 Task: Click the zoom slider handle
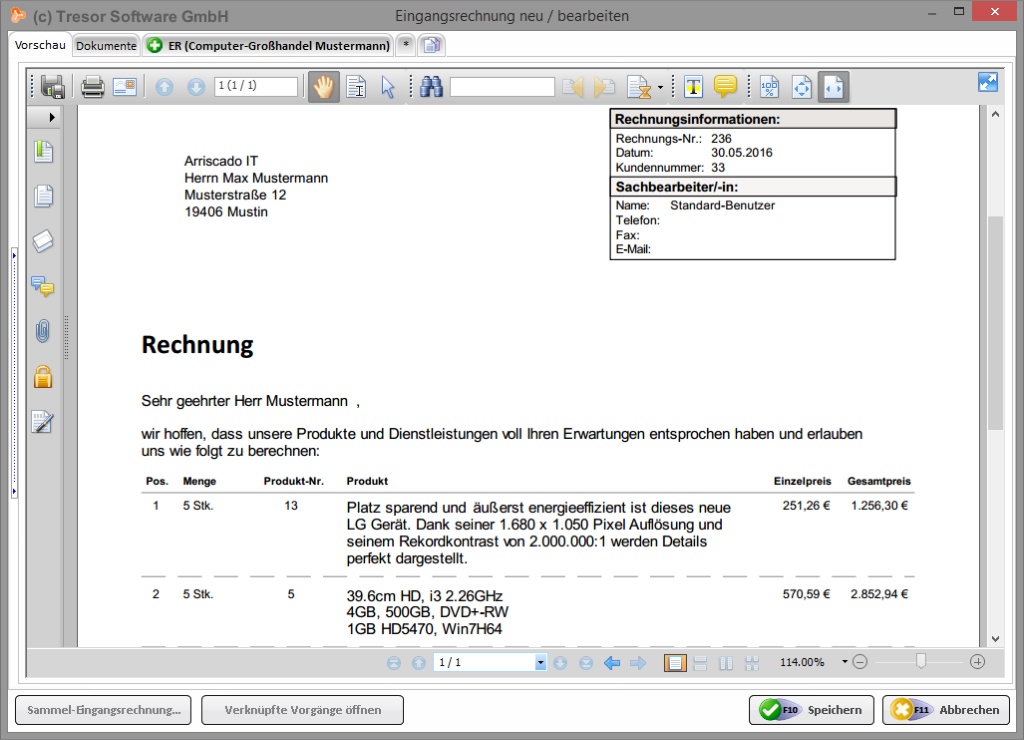click(921, 661)
